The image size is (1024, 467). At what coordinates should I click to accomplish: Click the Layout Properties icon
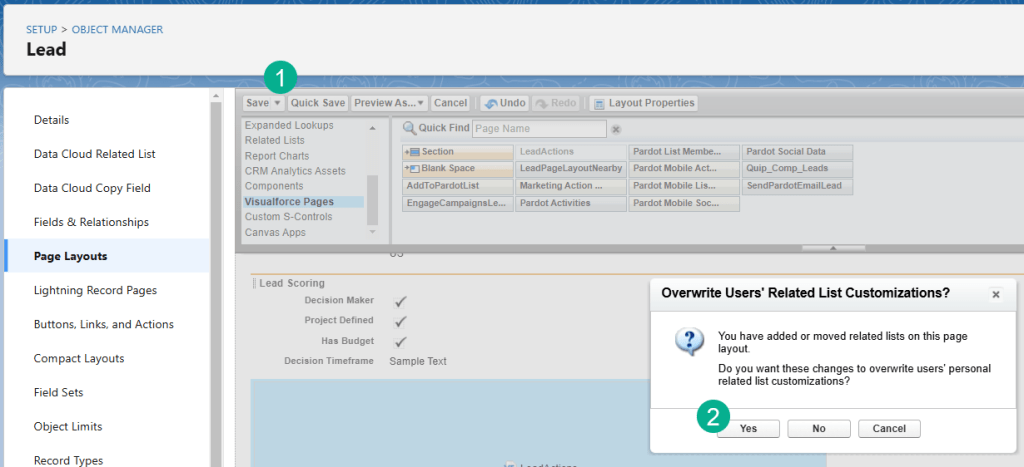pos(599,103)
